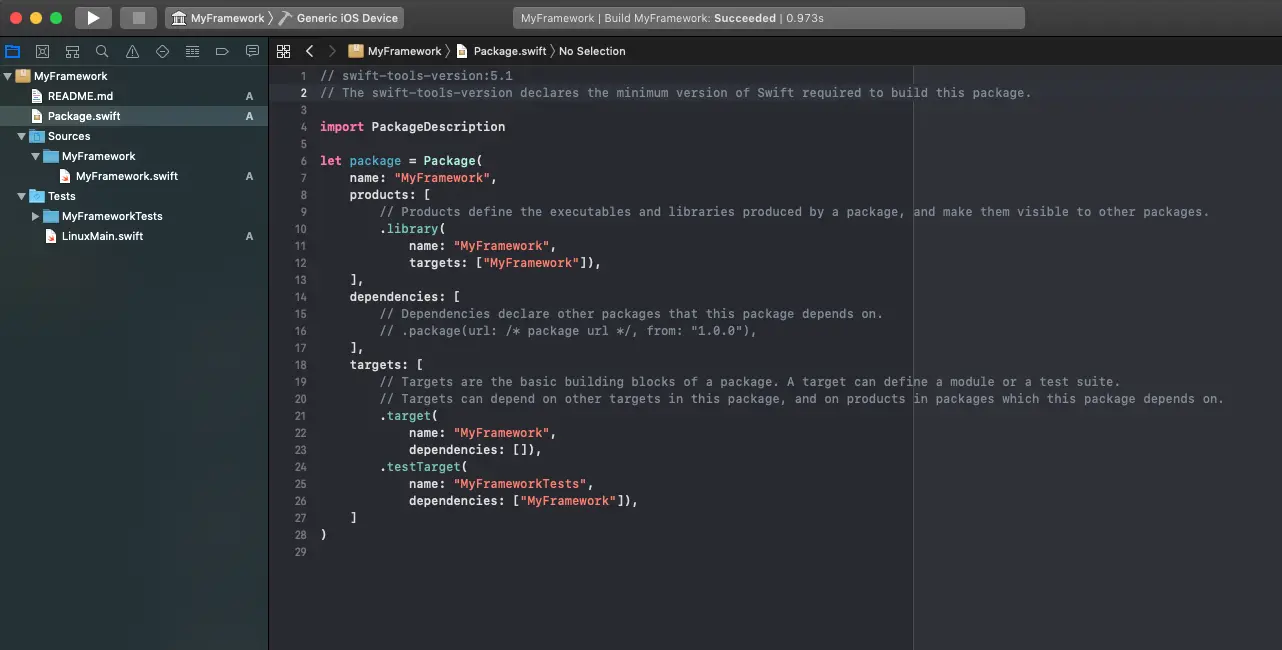Open the Test navigator tab
1282x650 pixels.
point(162,51)
